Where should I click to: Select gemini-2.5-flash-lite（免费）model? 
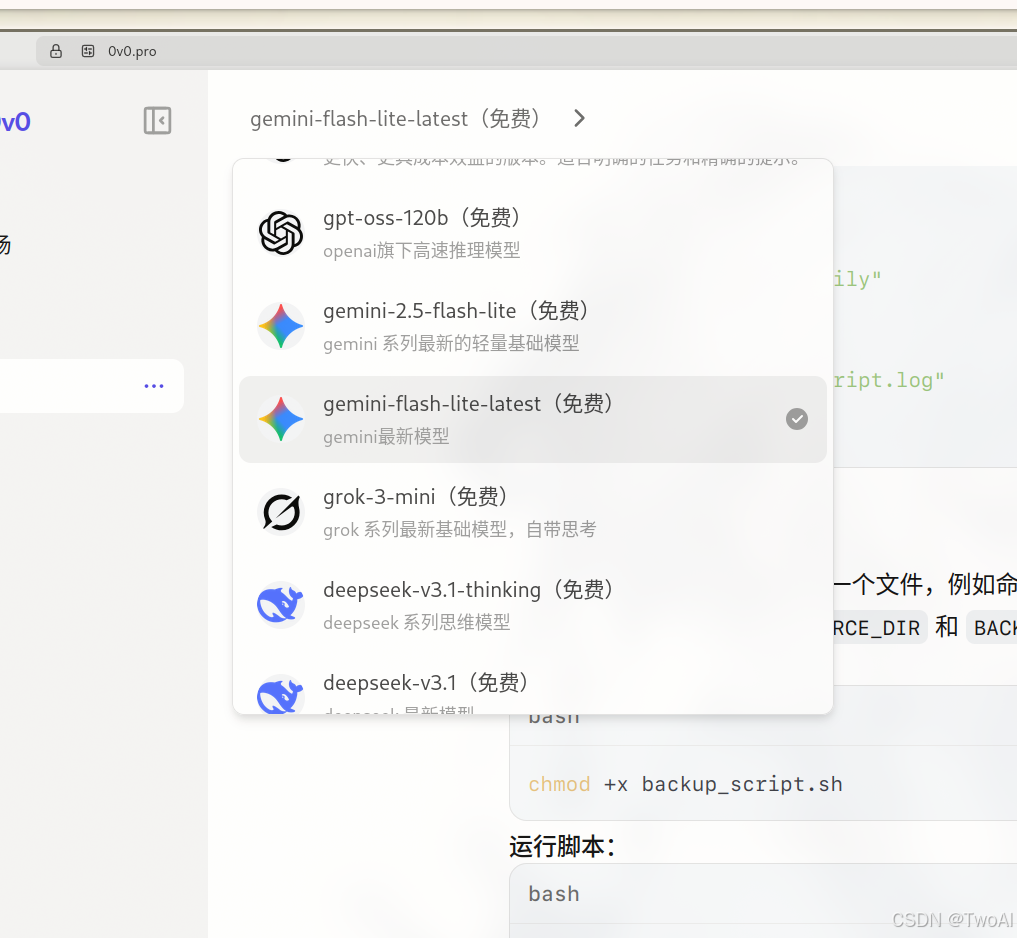[x=532, y=326]
